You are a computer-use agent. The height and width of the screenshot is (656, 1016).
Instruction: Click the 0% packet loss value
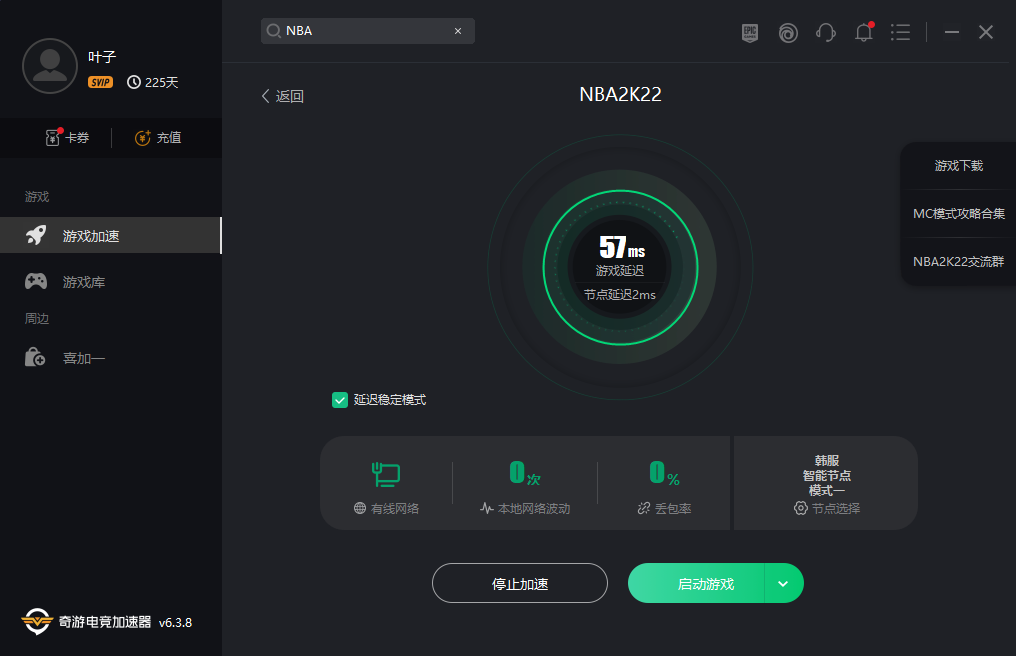(664, 473)
